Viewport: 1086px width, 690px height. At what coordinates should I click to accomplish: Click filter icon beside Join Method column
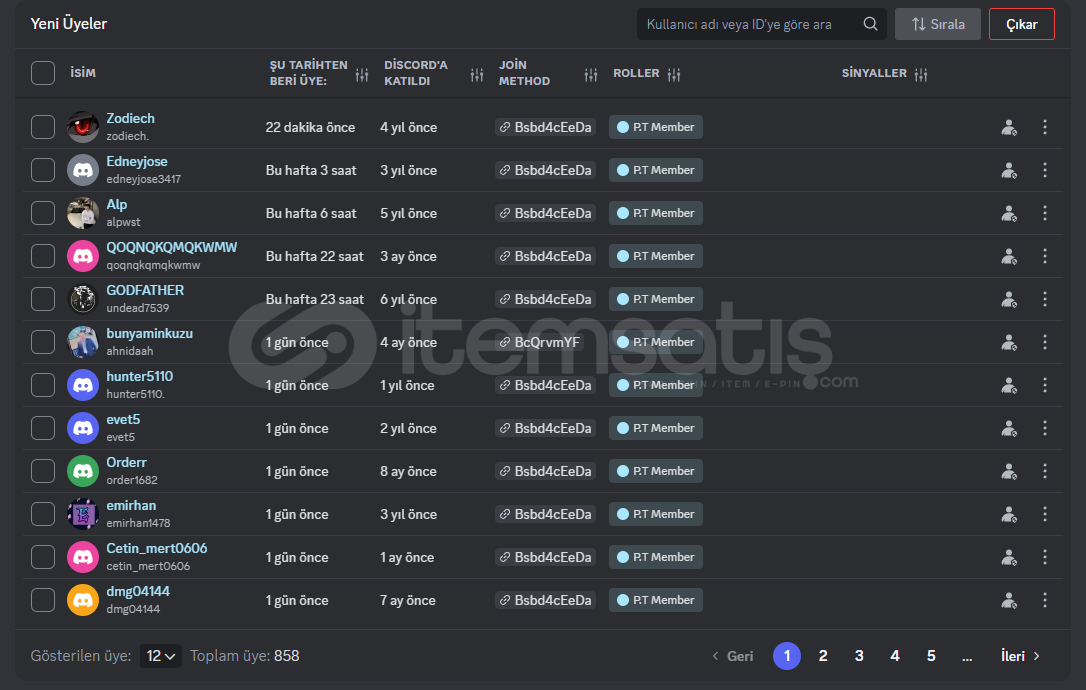coord(591,74)
